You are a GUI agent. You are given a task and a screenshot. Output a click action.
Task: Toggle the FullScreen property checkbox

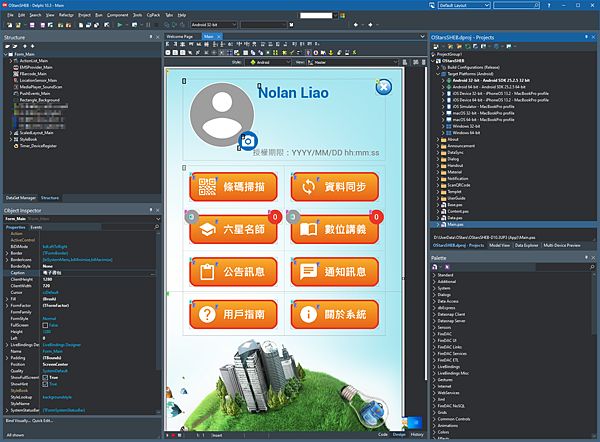click(x=45, y=325)
